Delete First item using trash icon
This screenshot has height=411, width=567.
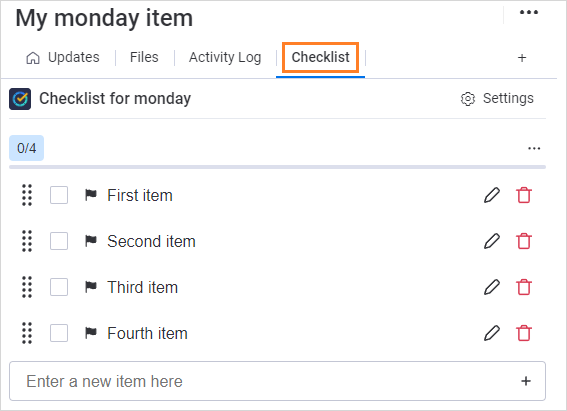pyautogui.click(x=524, y=195)
